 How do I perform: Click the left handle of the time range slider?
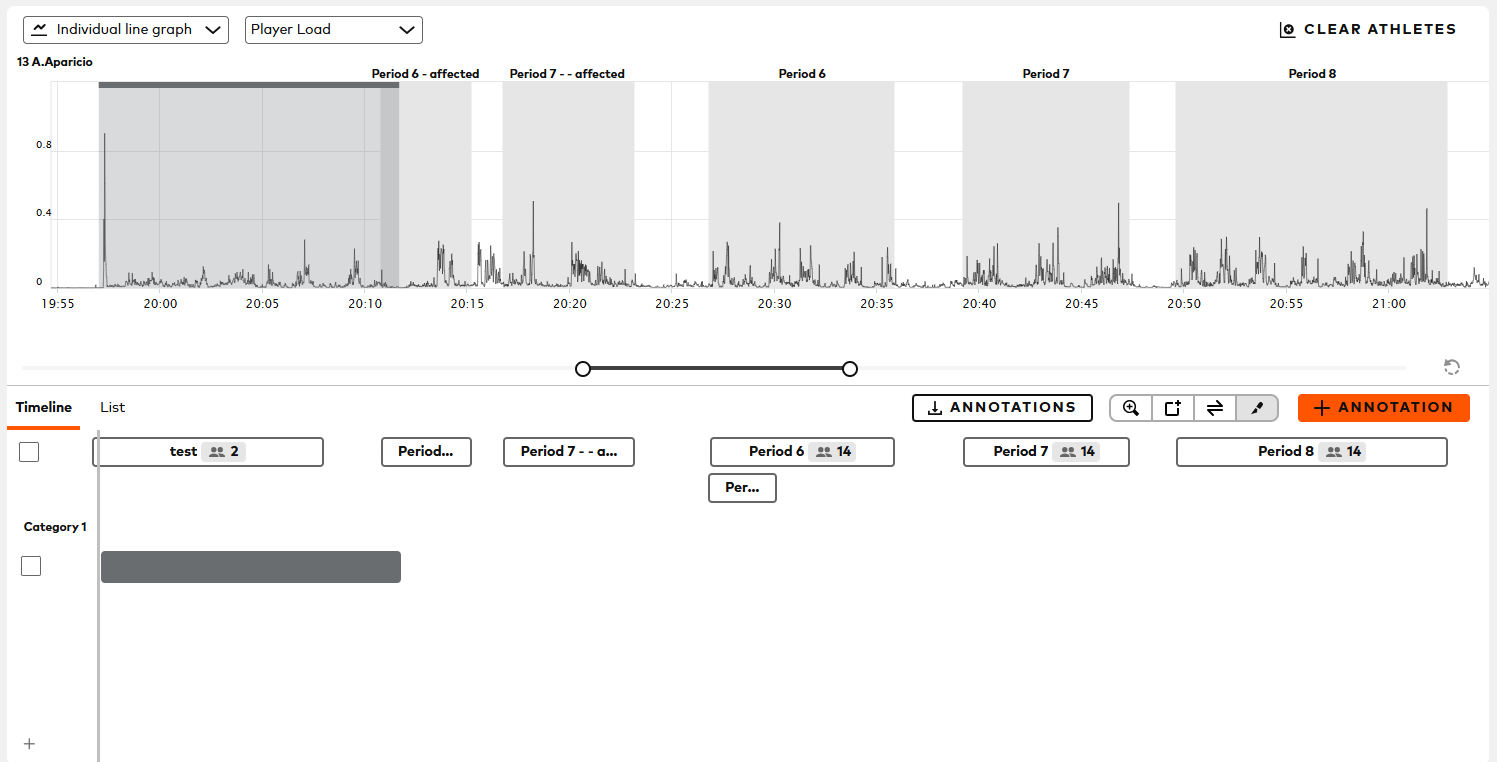click(583, 368)
